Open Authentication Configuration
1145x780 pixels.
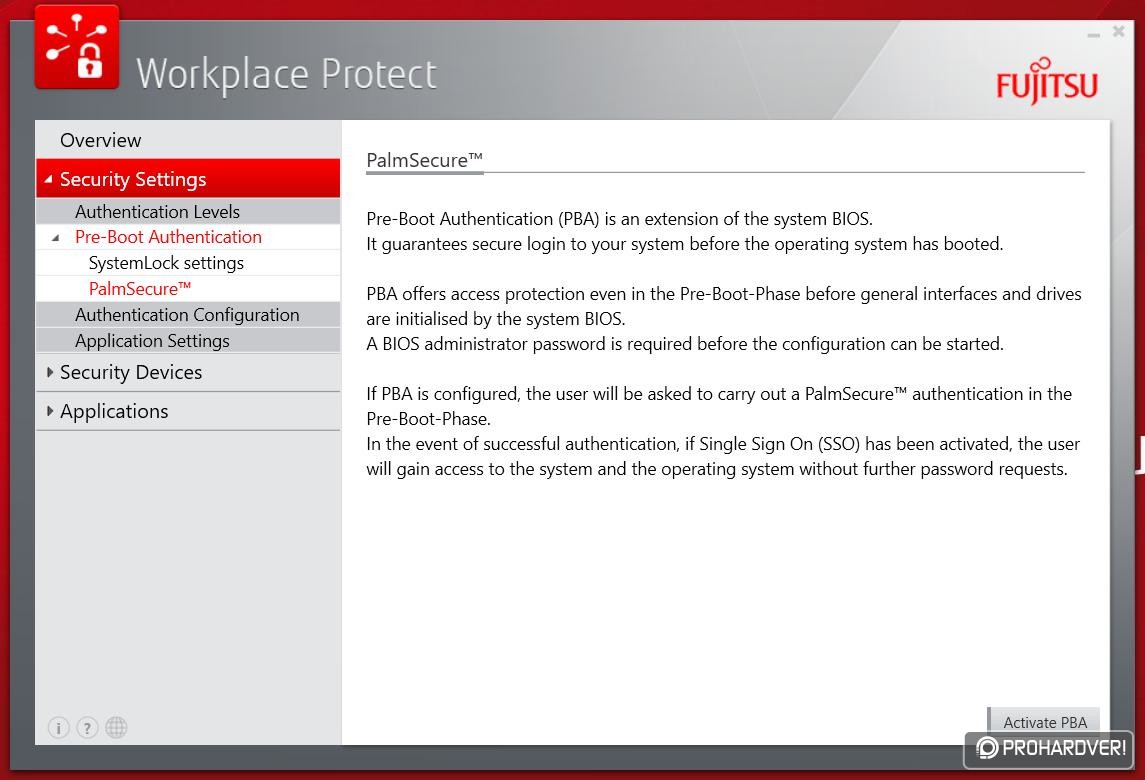[x=188, y=315]
